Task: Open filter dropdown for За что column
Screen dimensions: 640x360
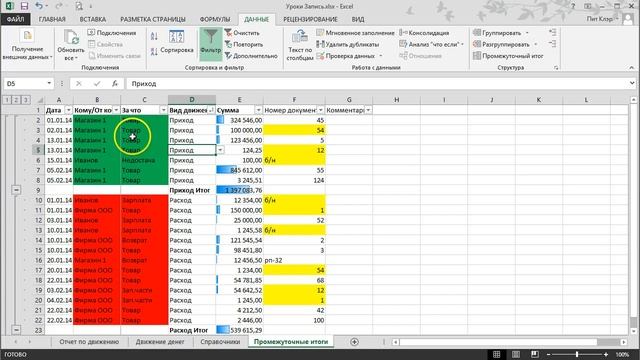Action: tap(163, 110)
